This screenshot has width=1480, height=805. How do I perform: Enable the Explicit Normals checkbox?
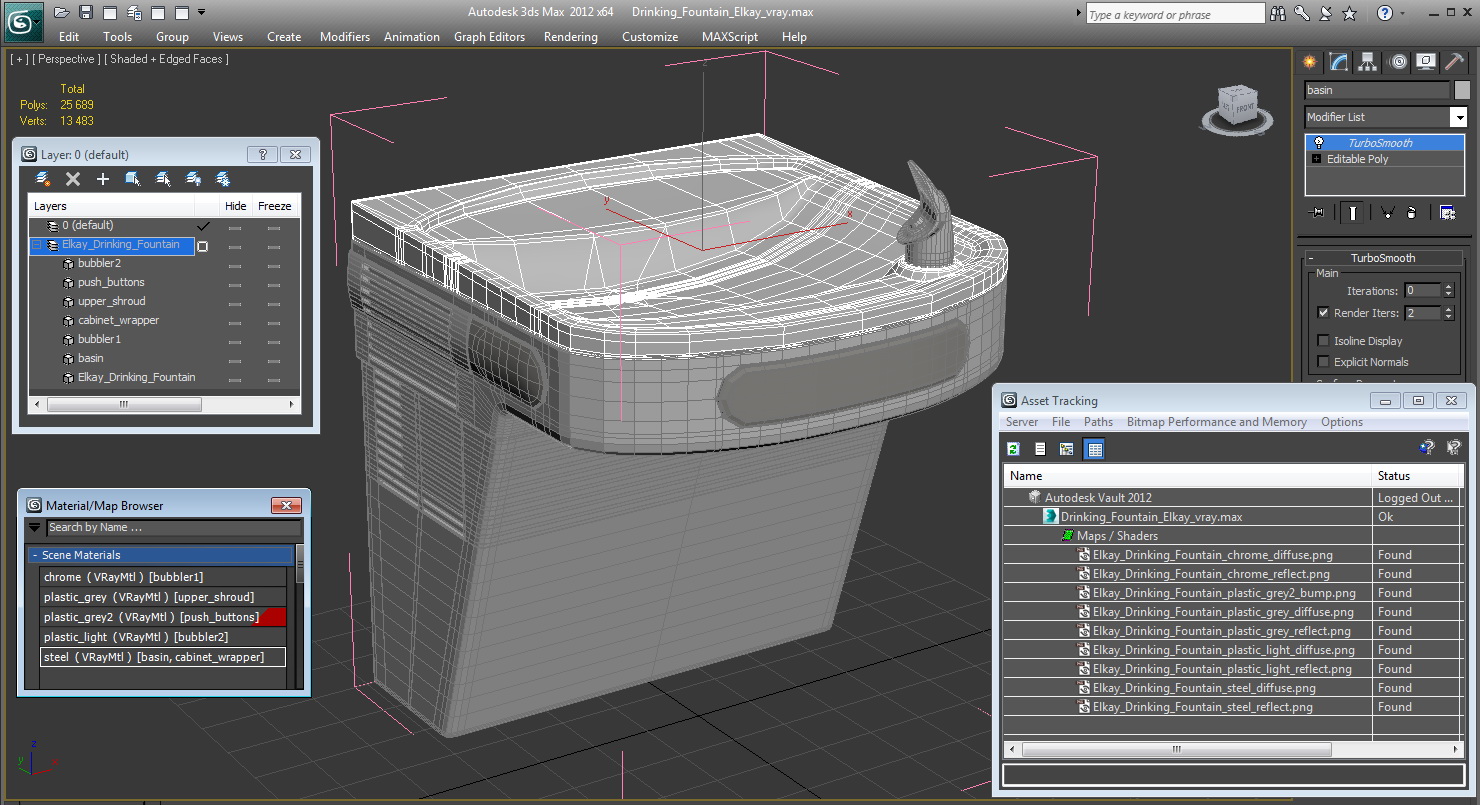(1323, 362)
